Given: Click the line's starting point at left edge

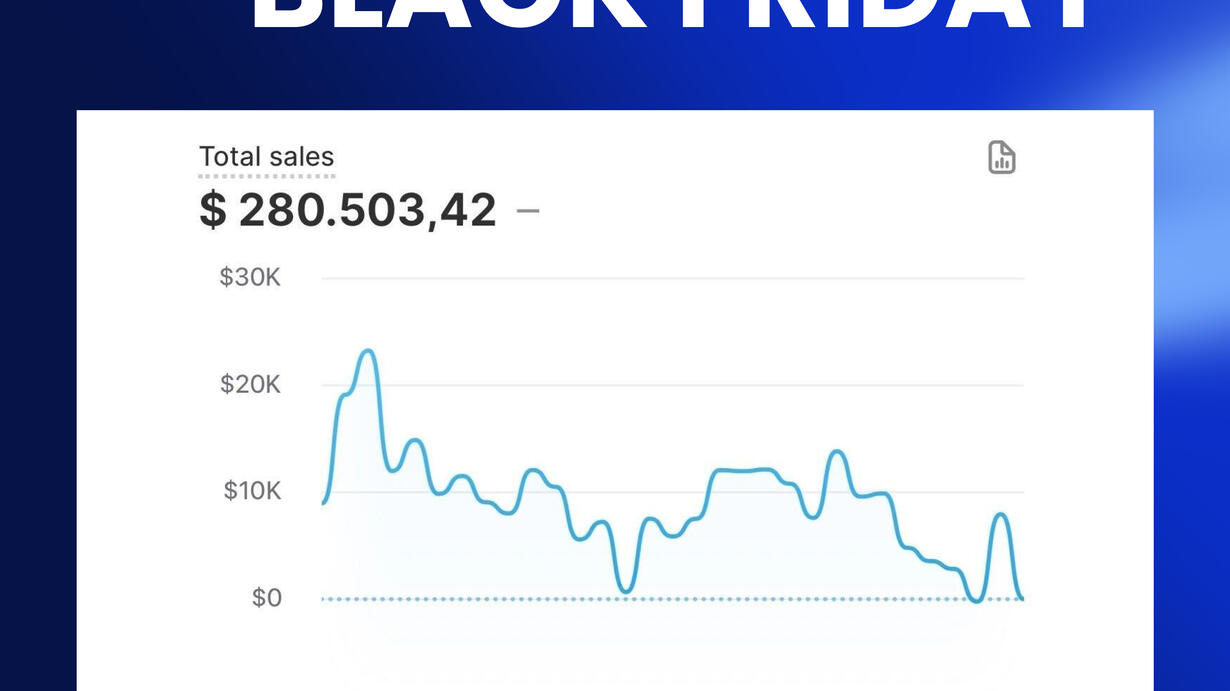Looking at the screenshot, I should 323,502.
